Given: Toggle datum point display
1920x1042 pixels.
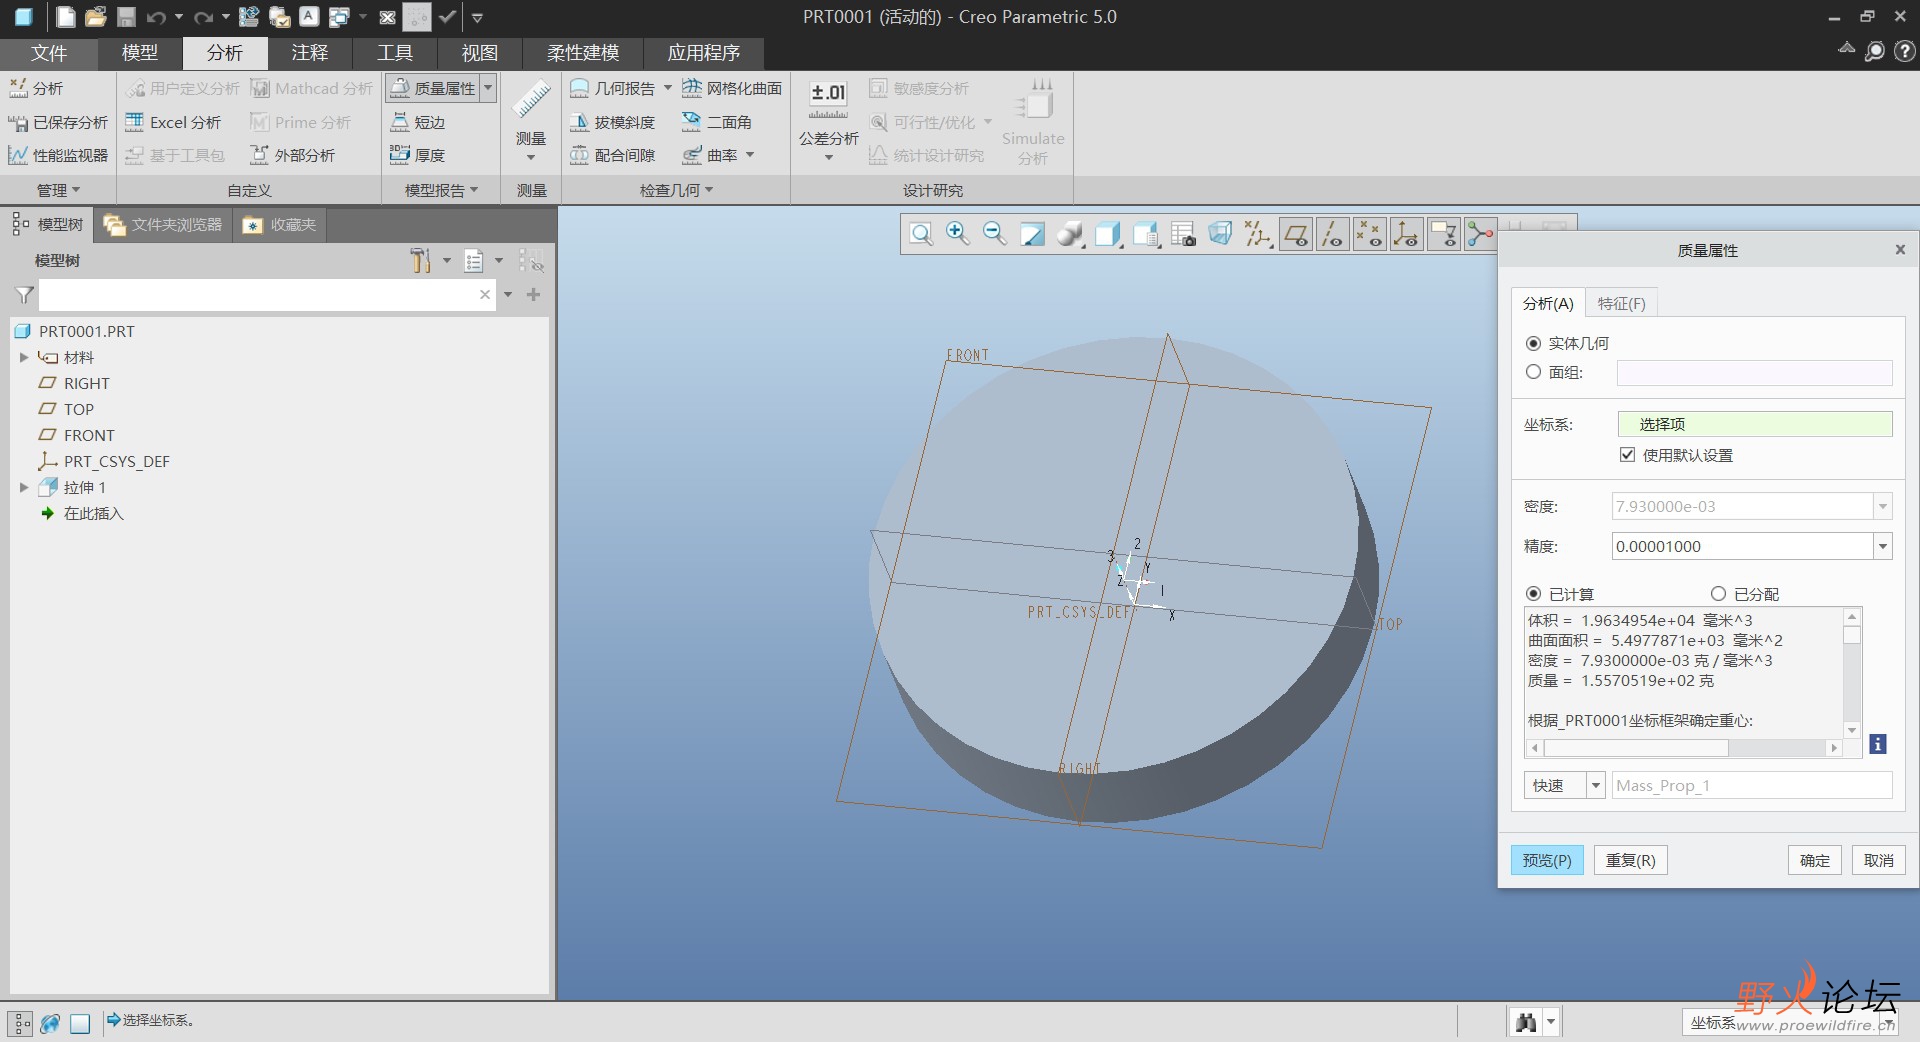Looking at the screenshot, I should click(x=1369, y=235).
